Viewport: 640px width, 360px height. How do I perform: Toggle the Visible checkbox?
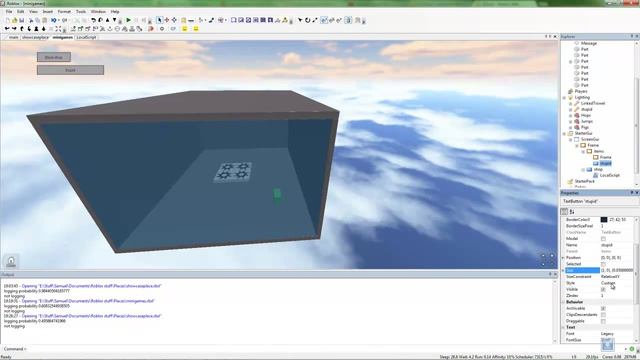(603, 289)
